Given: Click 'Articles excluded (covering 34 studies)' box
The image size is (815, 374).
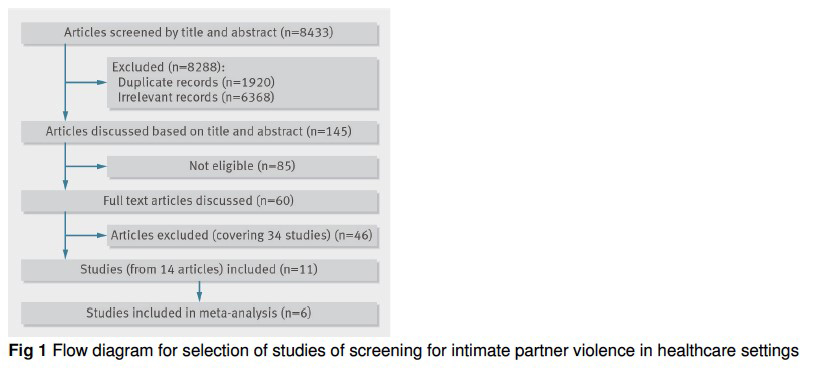Looking at the screenshot, I should [242, 235].
